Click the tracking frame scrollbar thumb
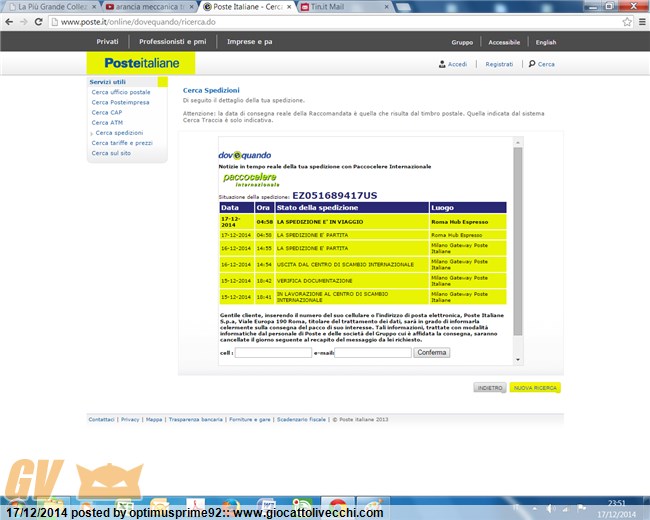650x520 pixels. coord(518,241)
